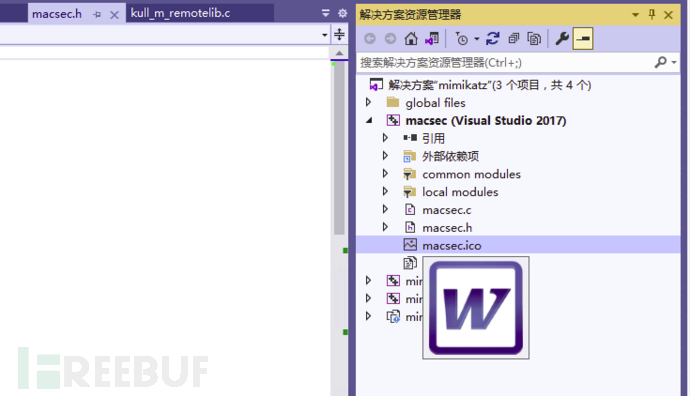The image size is (690, 396).
Task: Close the macsec.h tab
Action: click(x=114, y=15)
